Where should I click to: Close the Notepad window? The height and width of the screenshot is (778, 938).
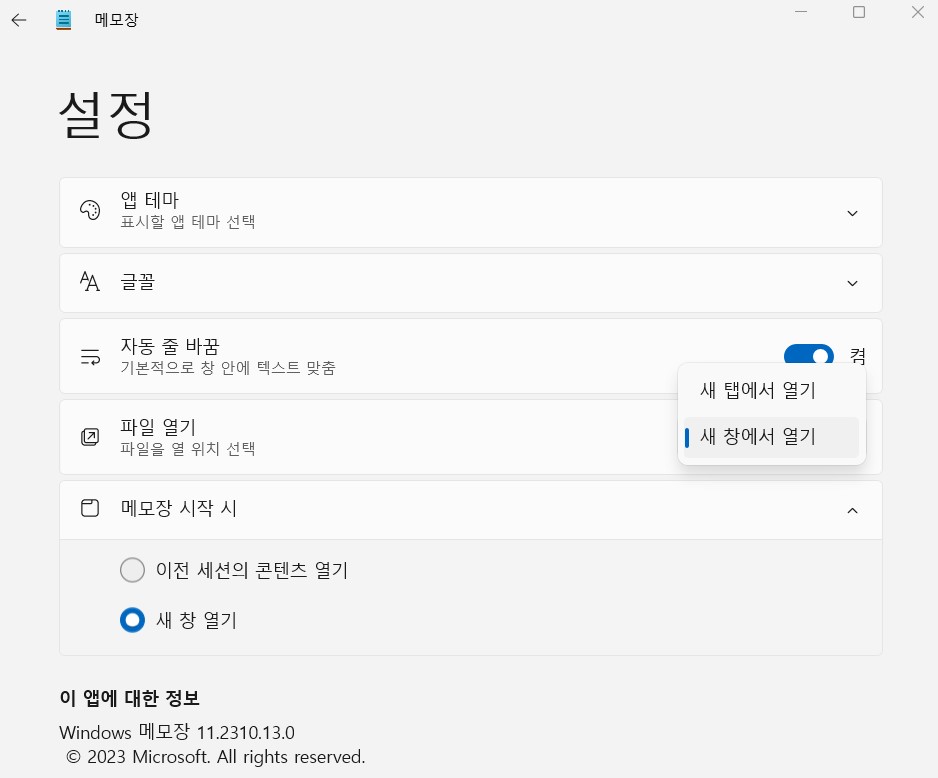point(918,12)
